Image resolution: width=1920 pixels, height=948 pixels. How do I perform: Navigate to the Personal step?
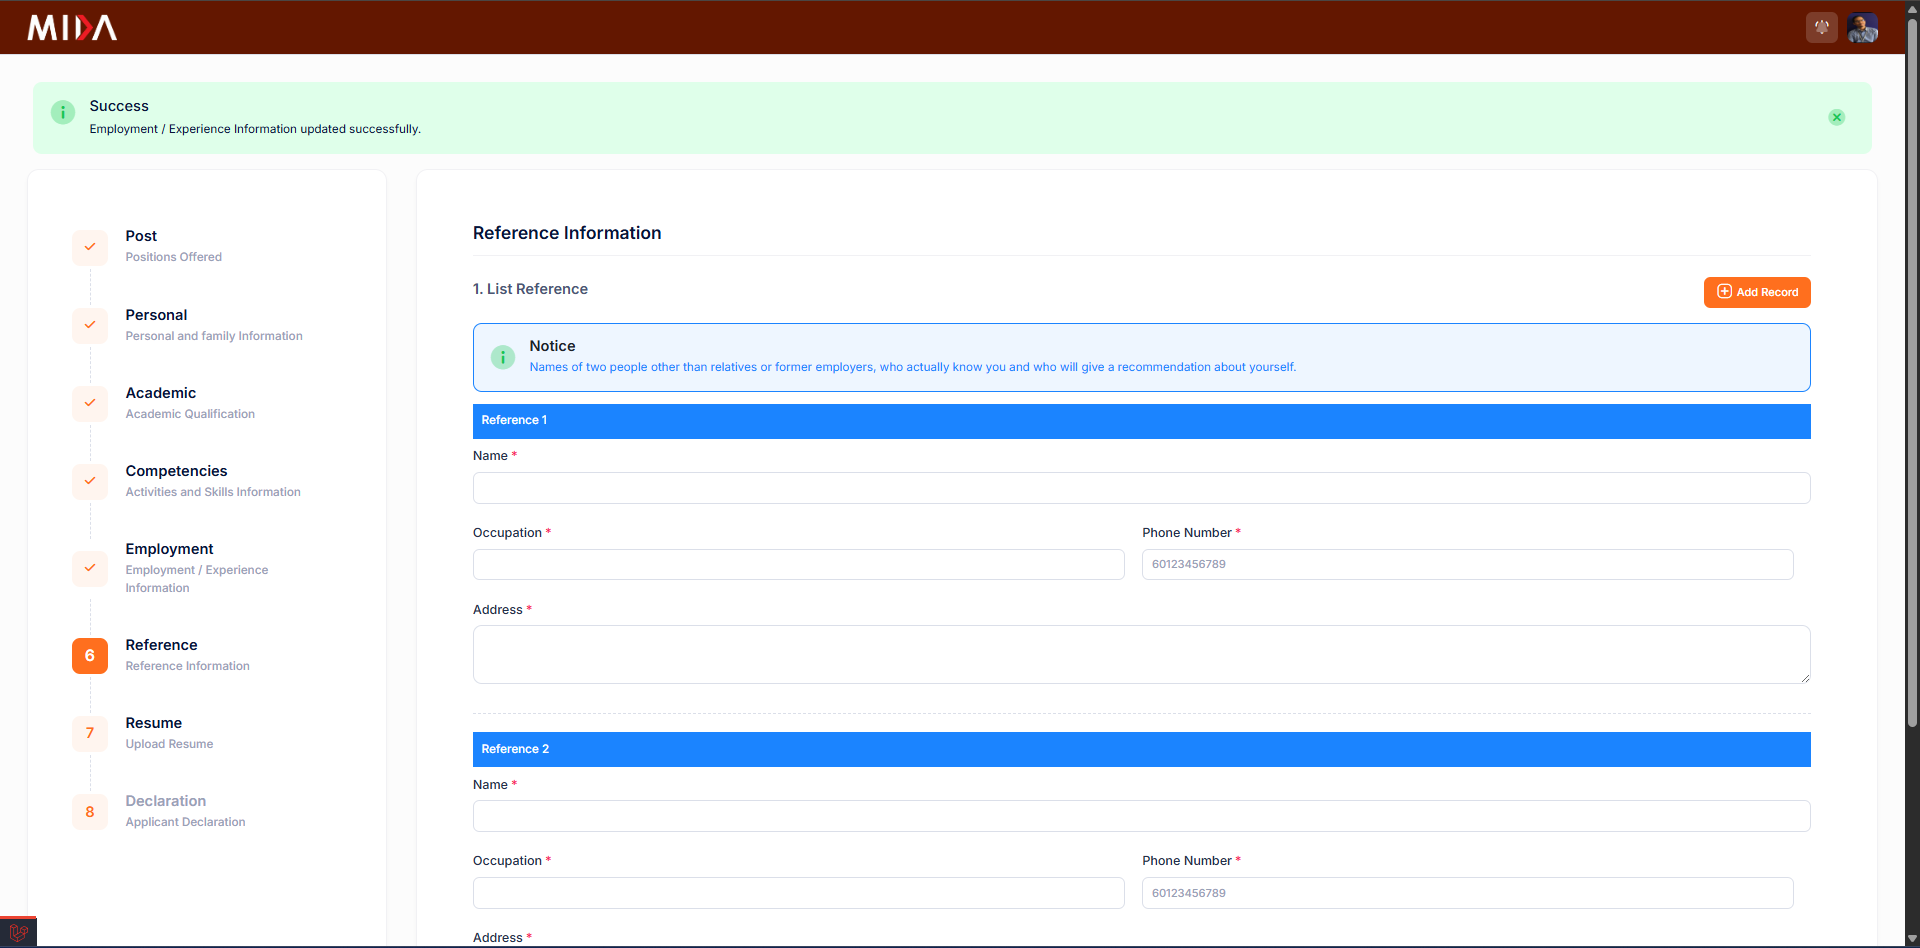pos(156,314)
